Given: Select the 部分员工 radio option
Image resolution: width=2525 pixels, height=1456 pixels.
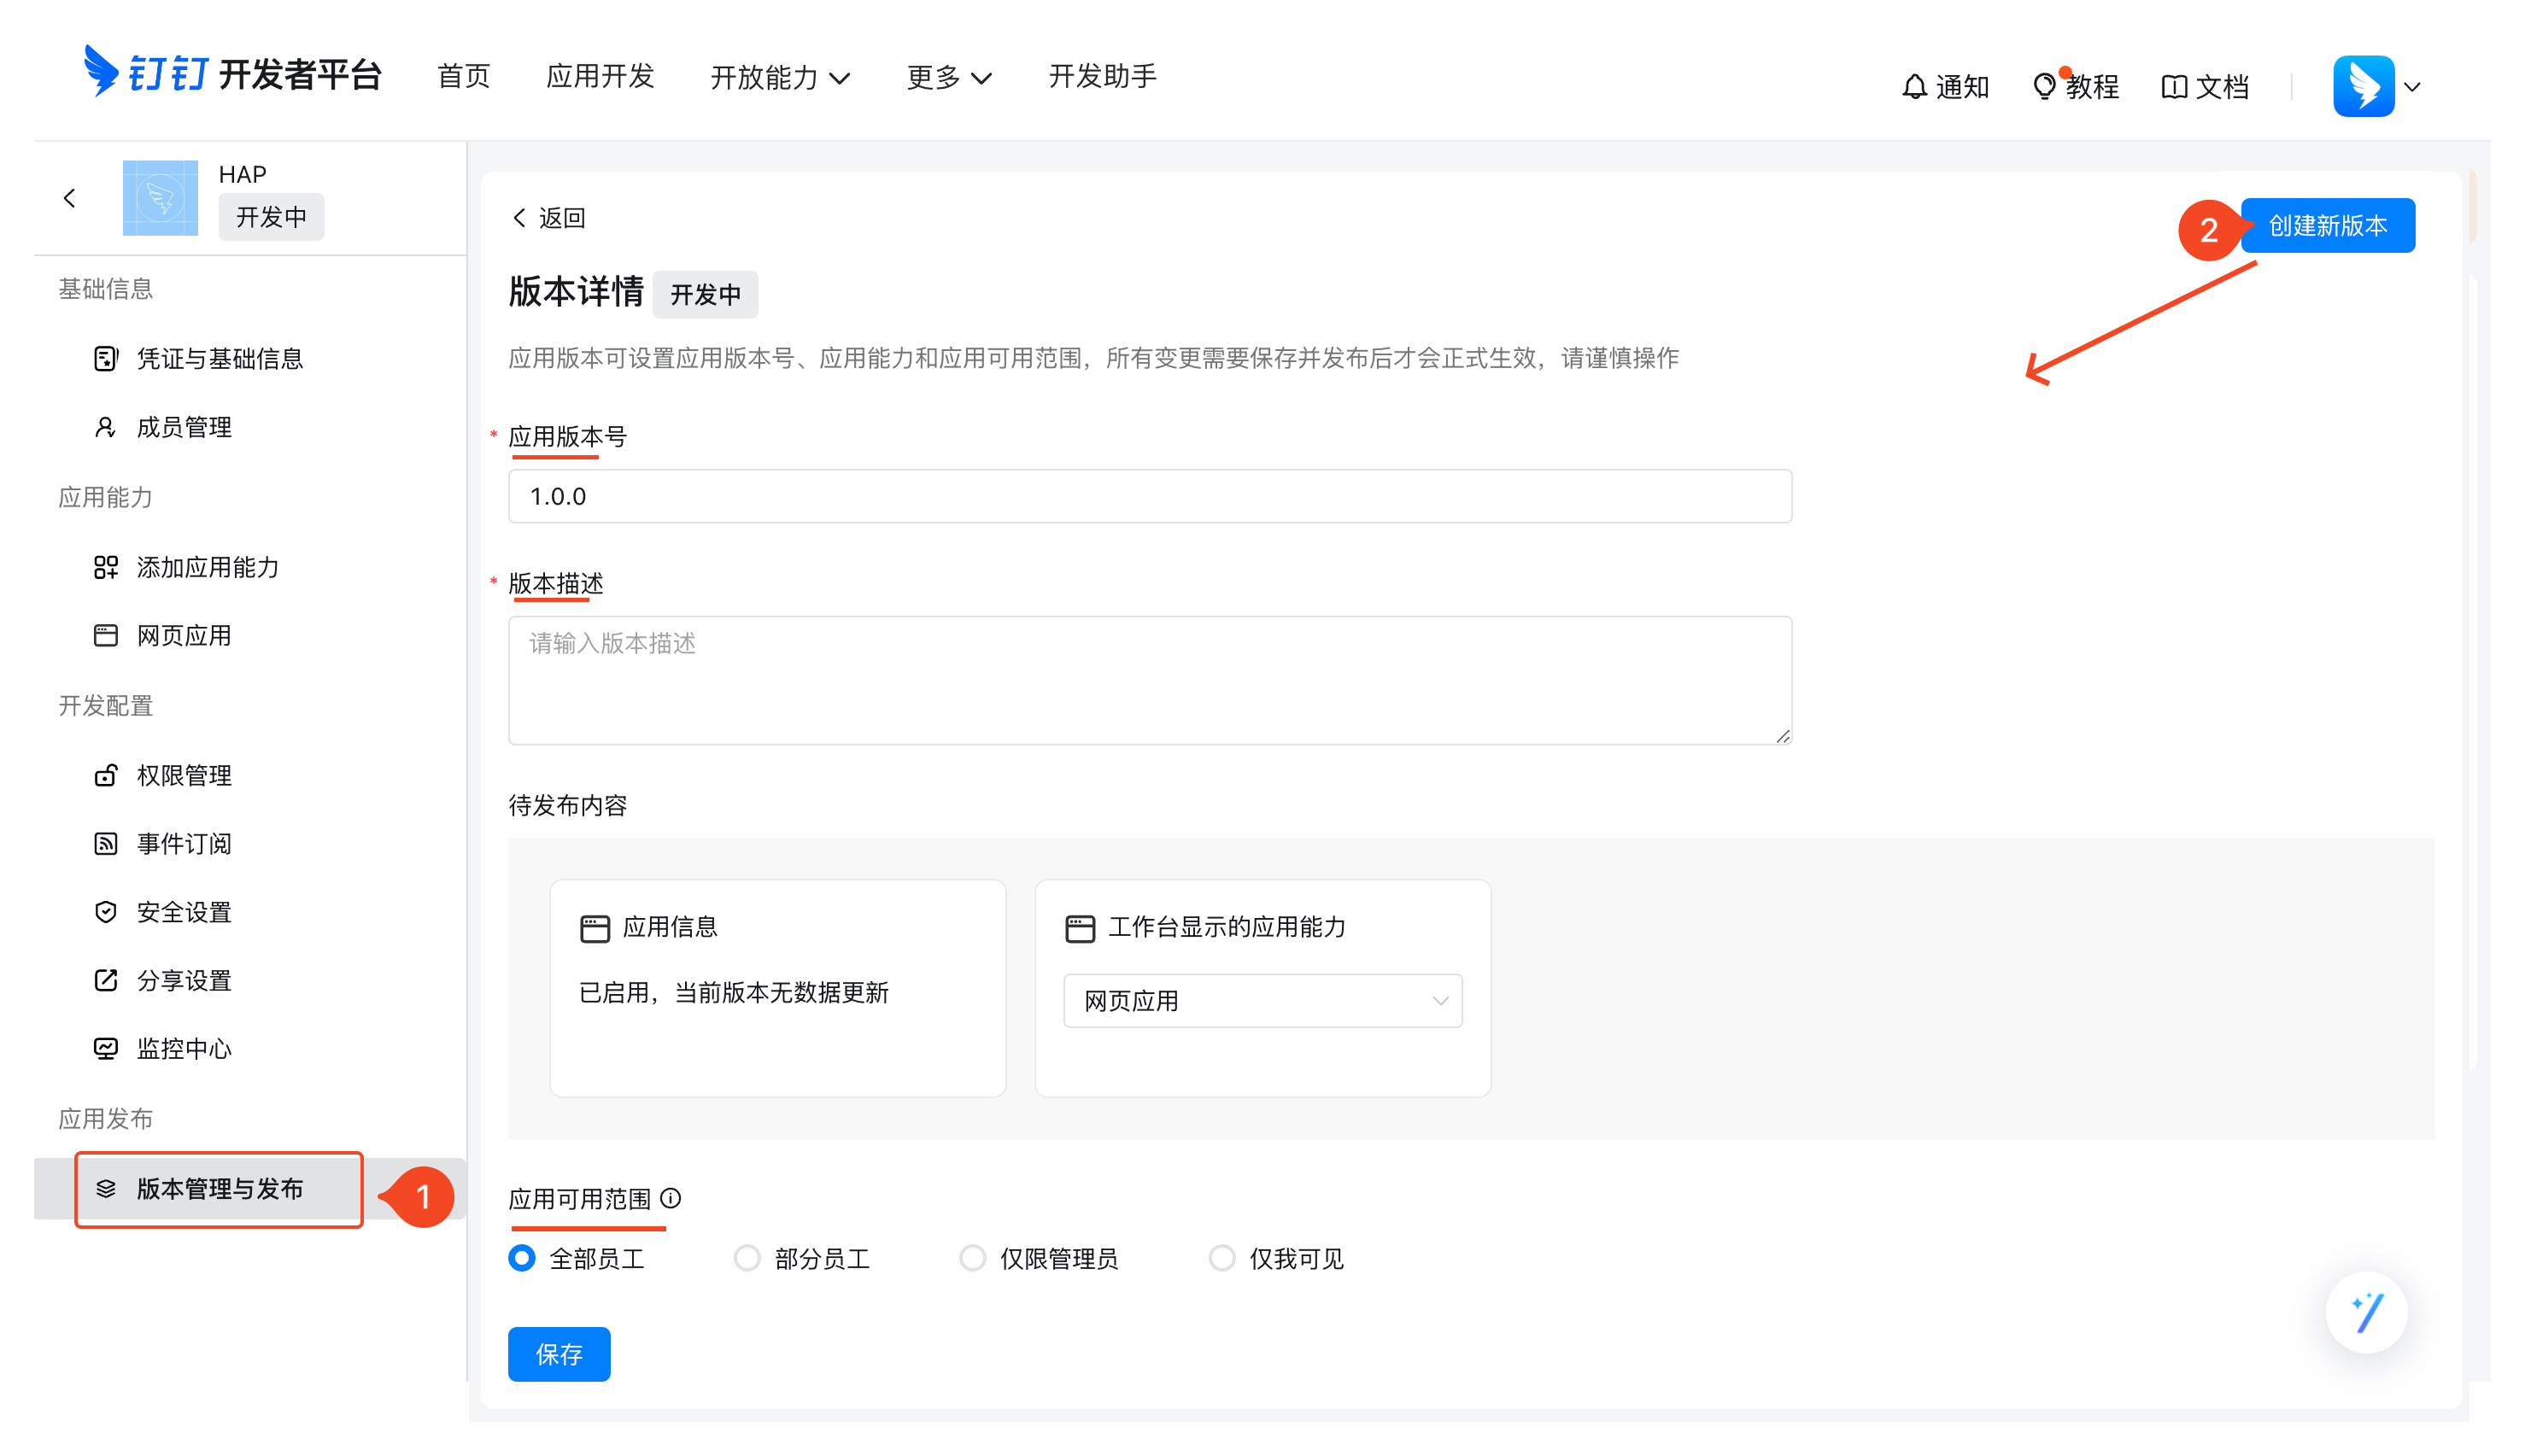Looking at the screenshot, I should (x=747, y=1258).
